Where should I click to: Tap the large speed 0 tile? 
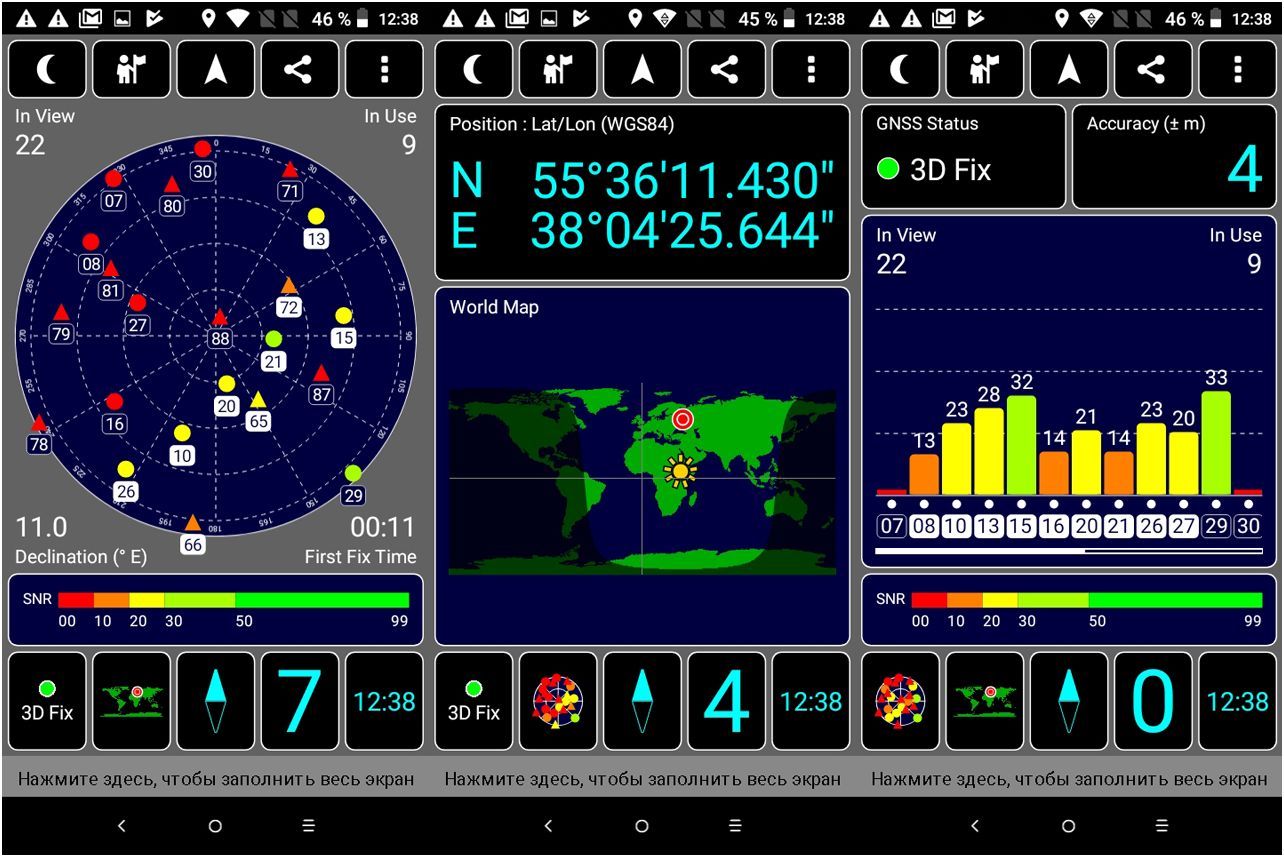pos(1153,701)
